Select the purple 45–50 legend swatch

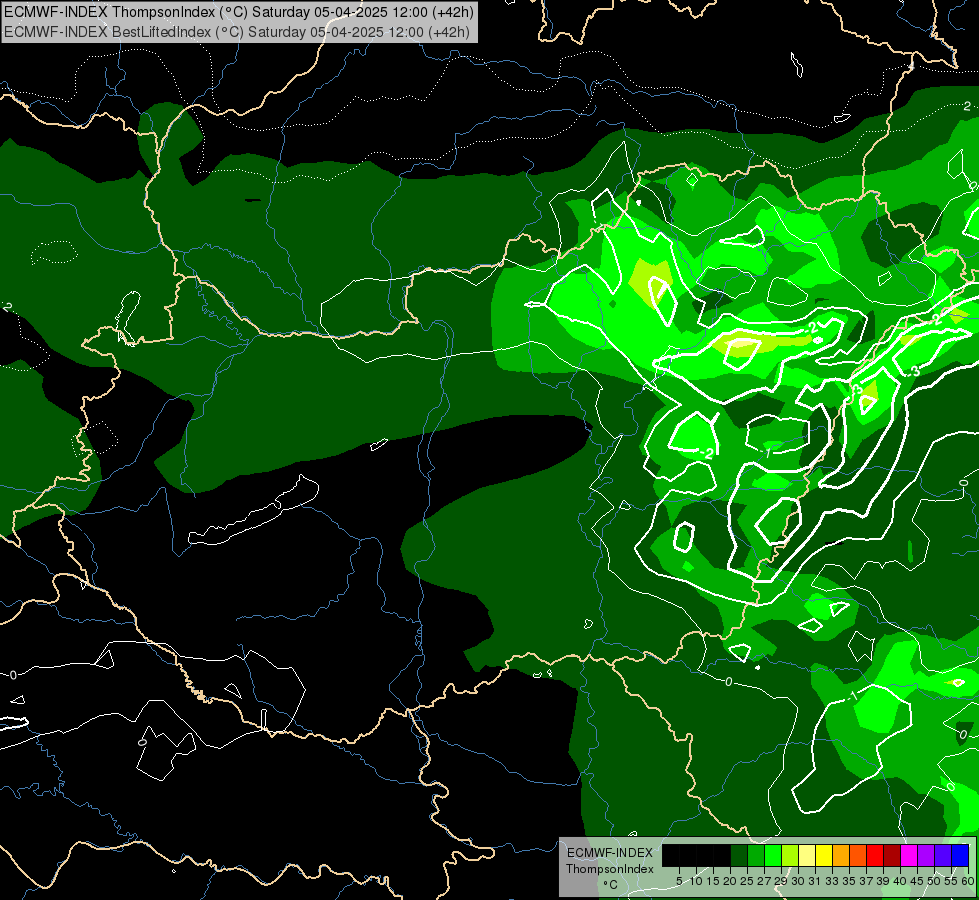coord(926,855)
